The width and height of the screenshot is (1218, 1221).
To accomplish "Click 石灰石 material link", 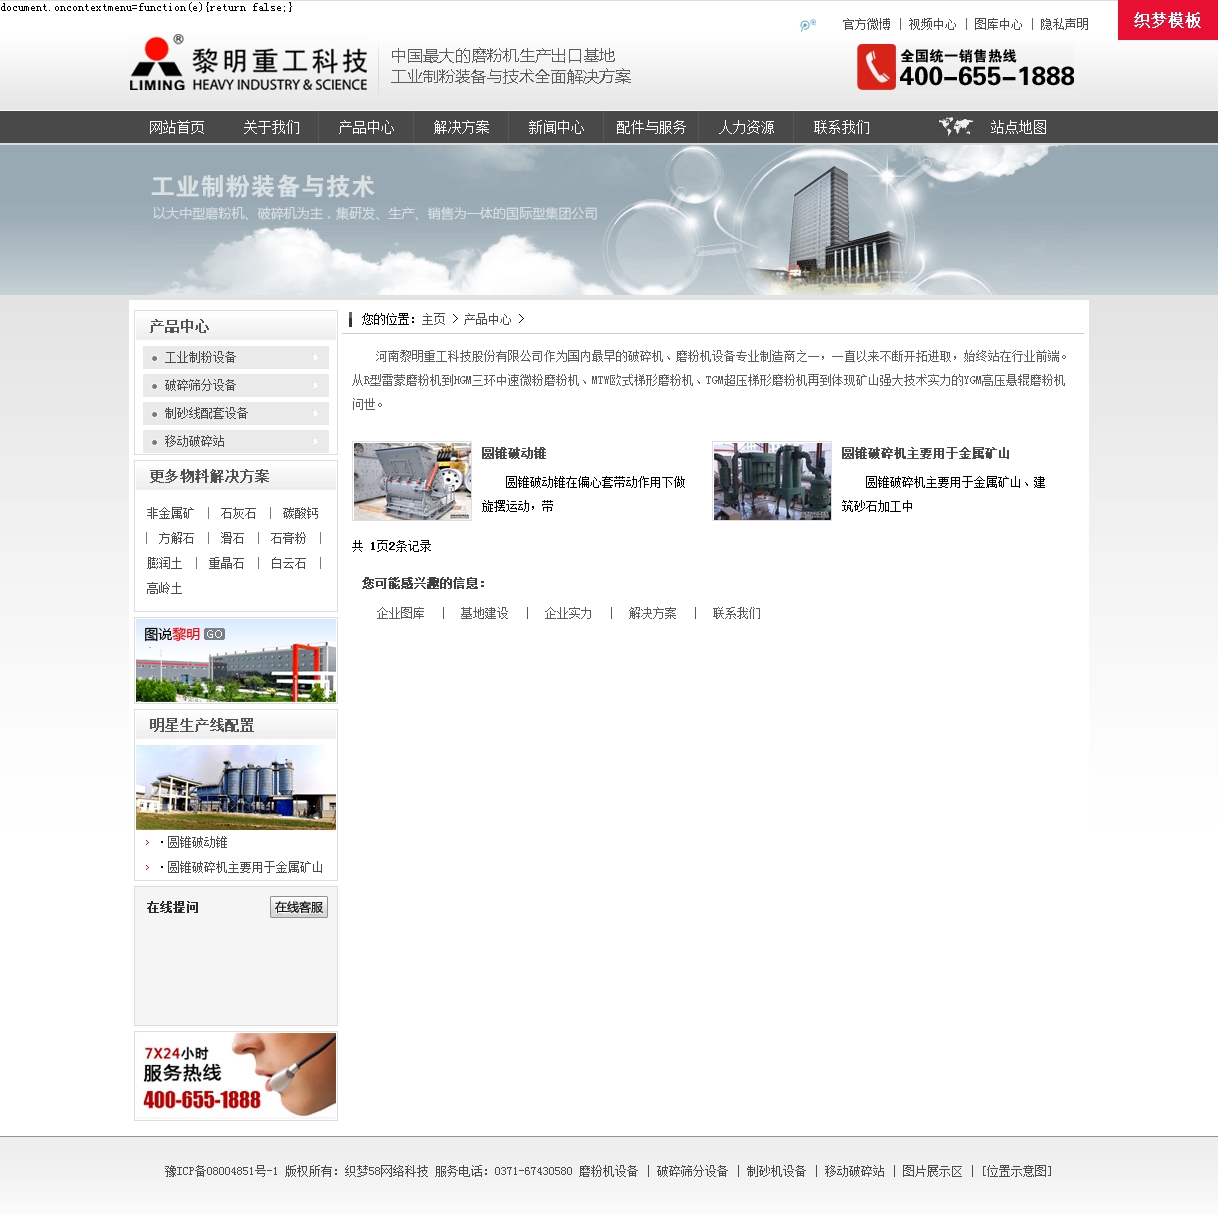I will point(238,513).
